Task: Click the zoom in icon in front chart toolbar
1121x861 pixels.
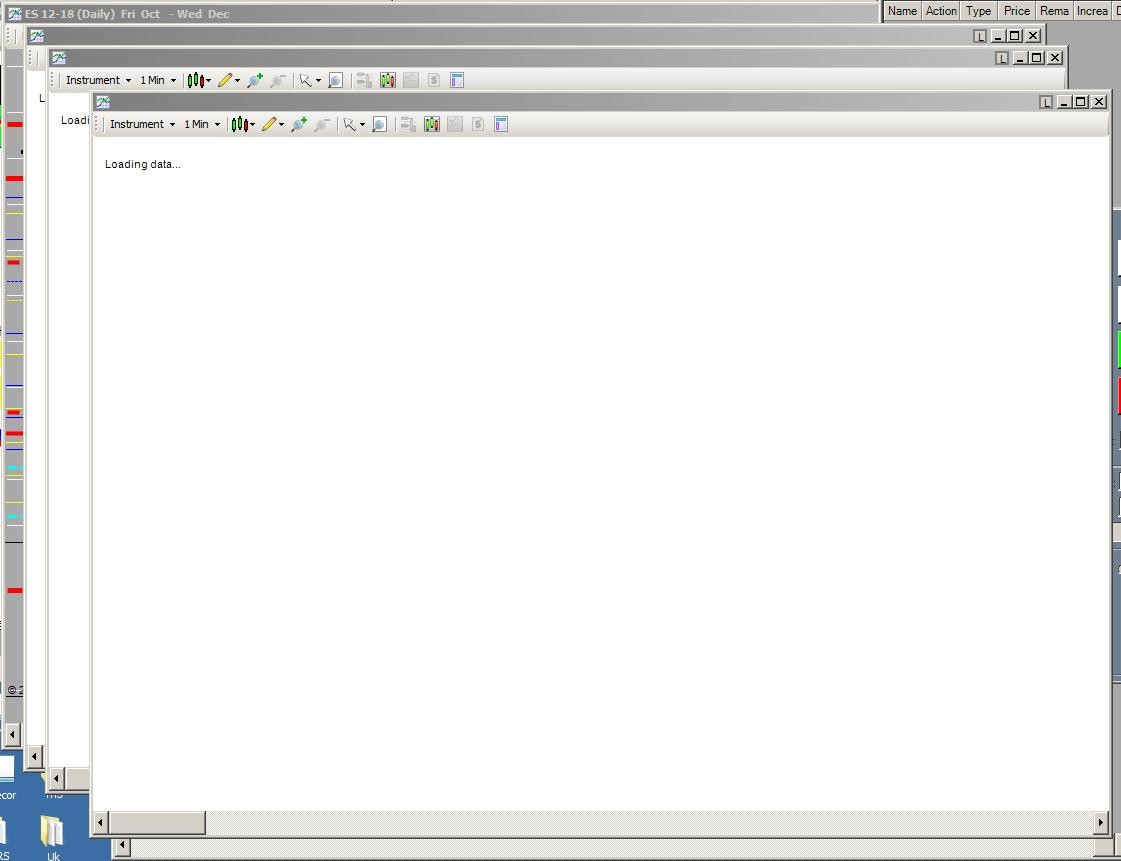Action: point(299,124)
